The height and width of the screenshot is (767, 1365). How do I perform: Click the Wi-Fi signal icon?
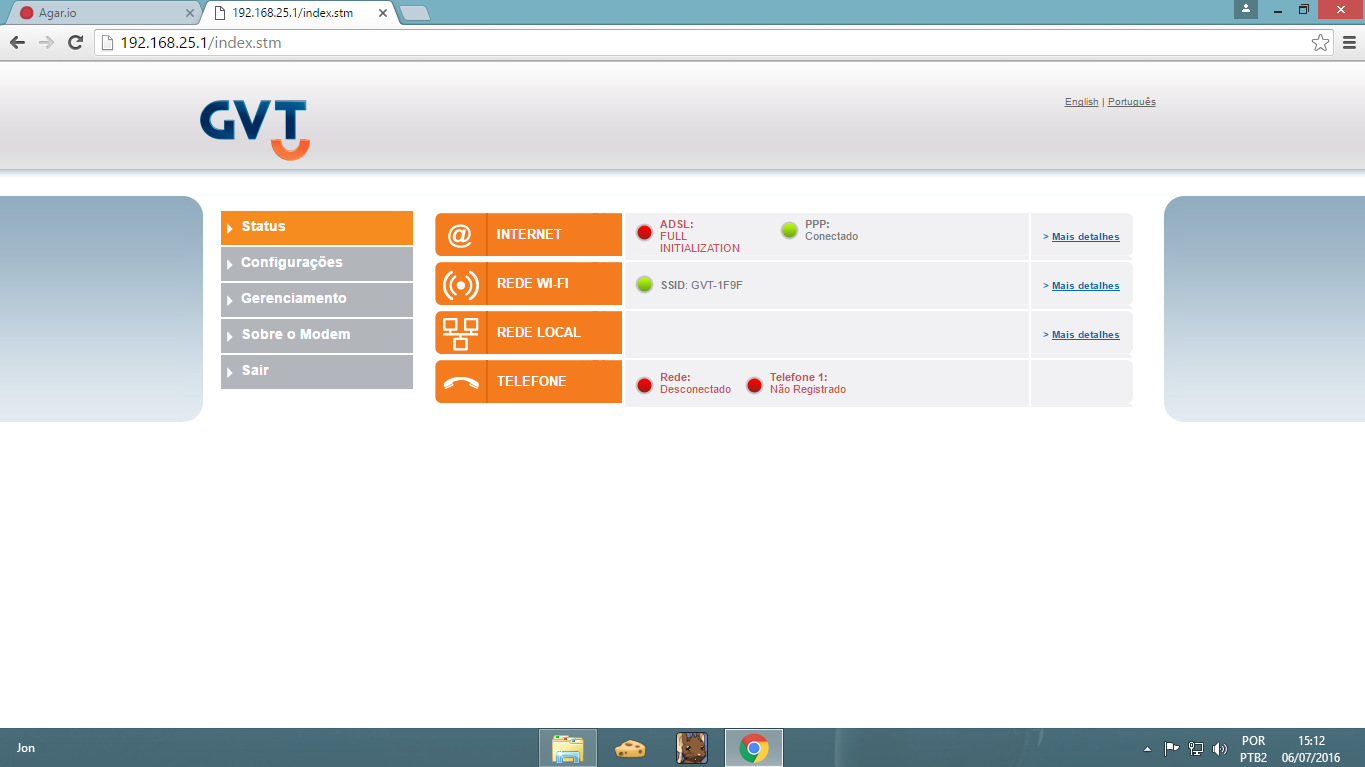click(x=460, y=284)
